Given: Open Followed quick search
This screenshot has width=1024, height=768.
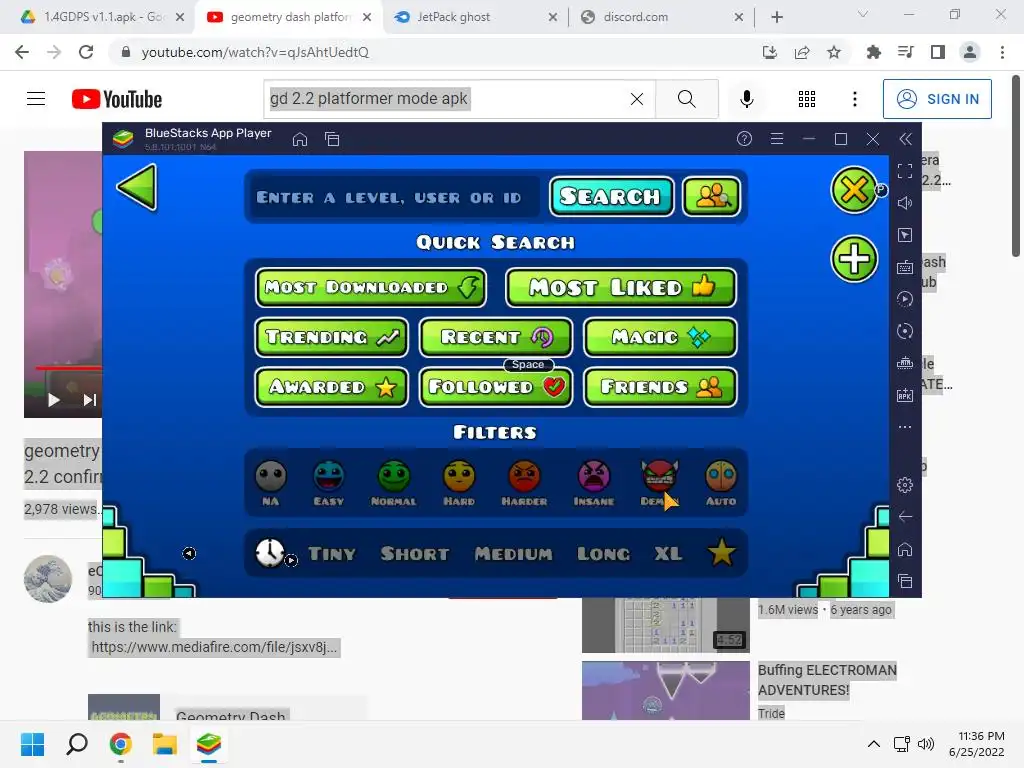Looking at the screenshot, I should [x=496, y=387].
